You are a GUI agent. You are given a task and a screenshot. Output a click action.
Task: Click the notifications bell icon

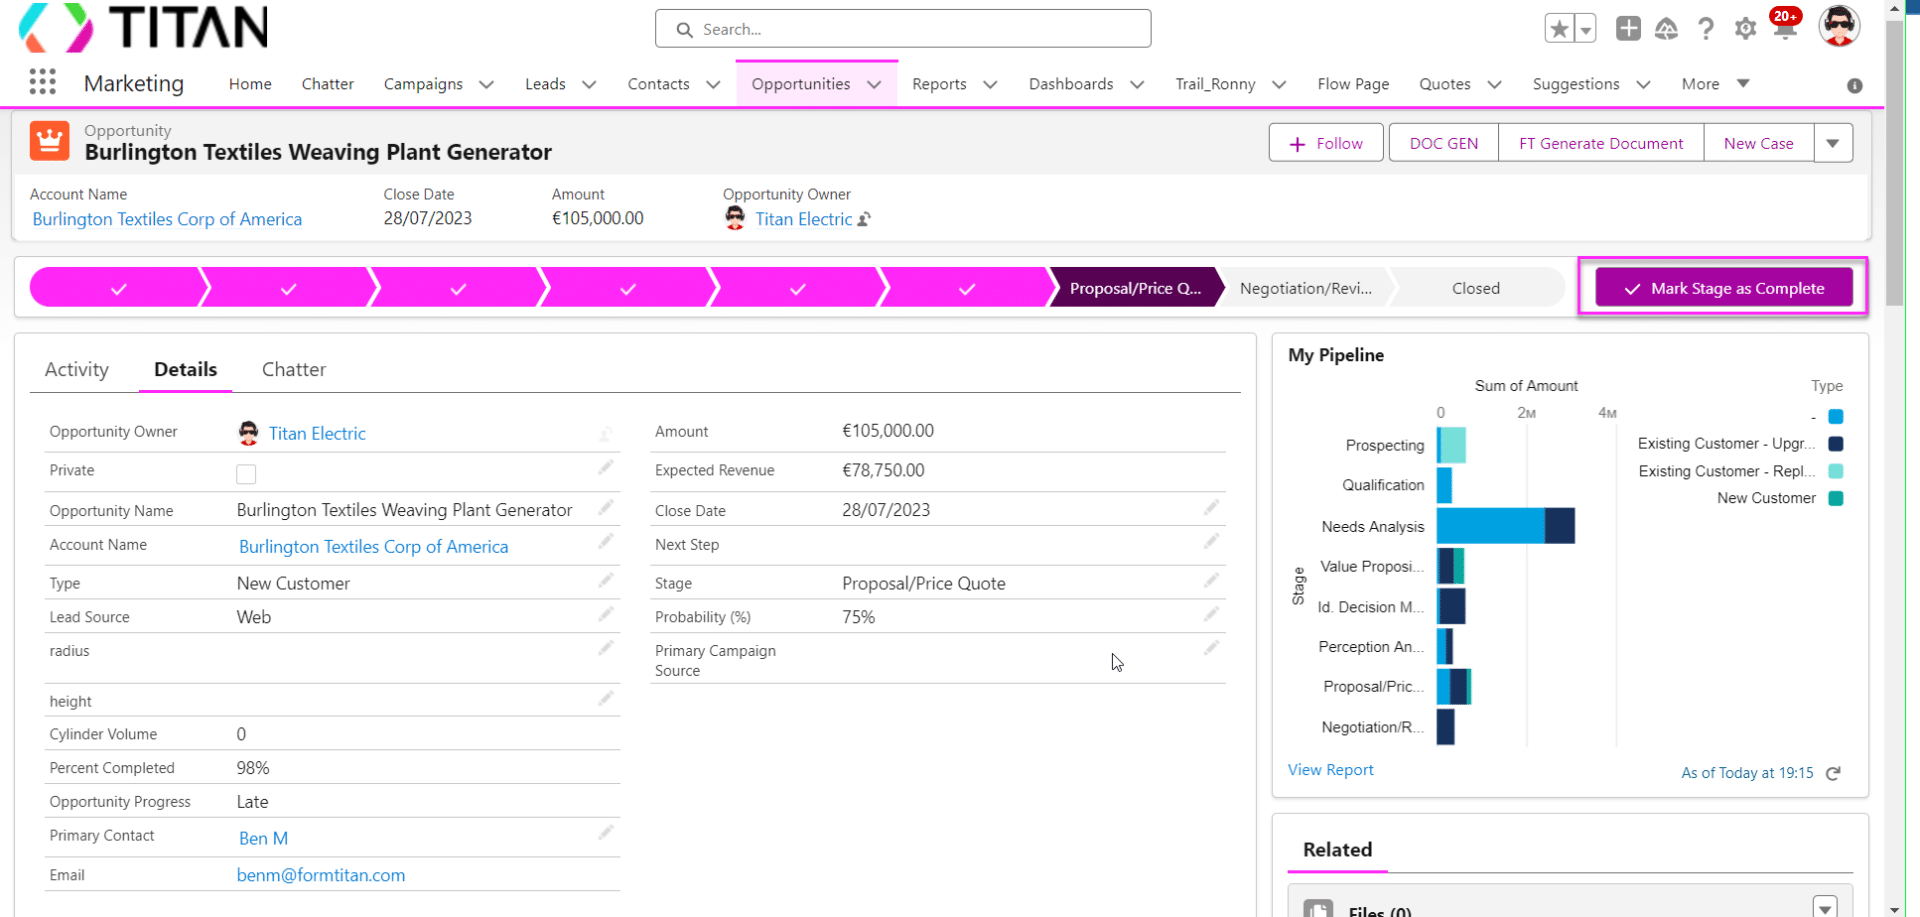pyautogui.click(x=1785, y=29)
